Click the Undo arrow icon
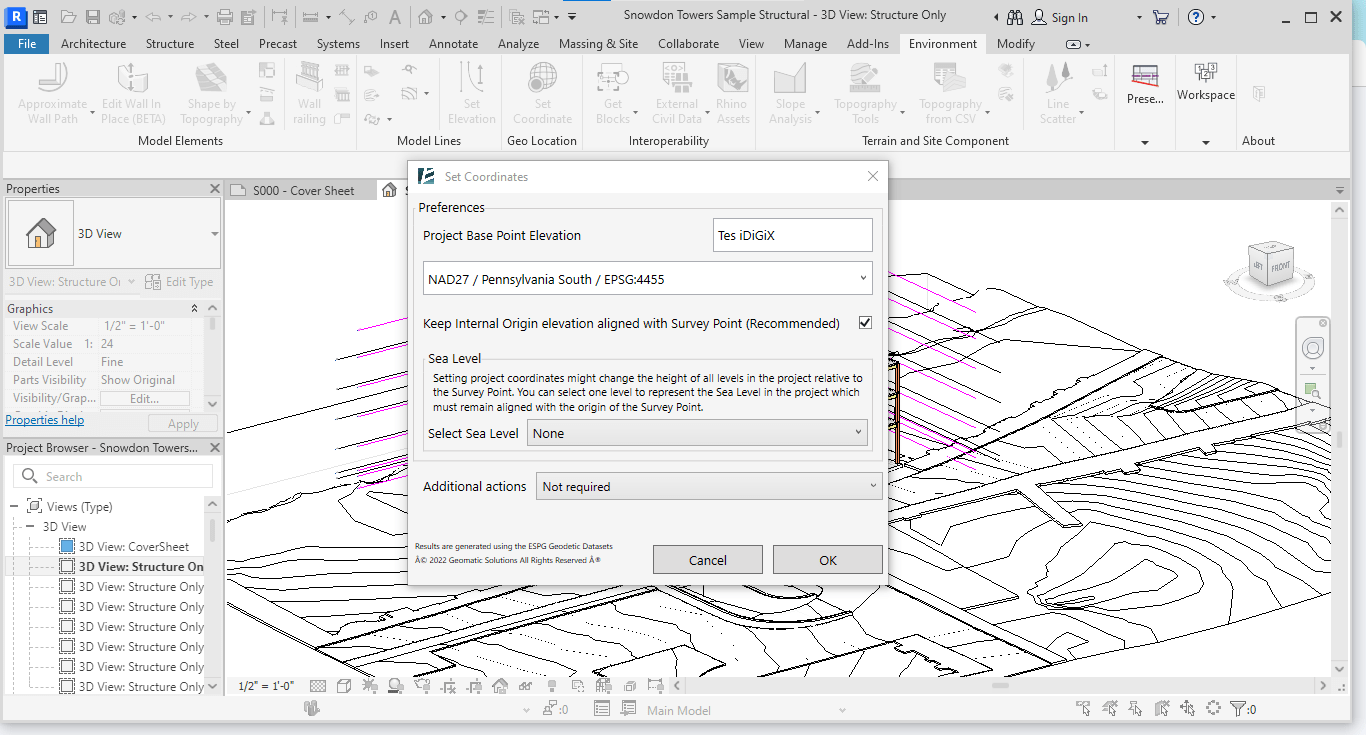This screenshot has width=1366, height=735. (152, 17)
